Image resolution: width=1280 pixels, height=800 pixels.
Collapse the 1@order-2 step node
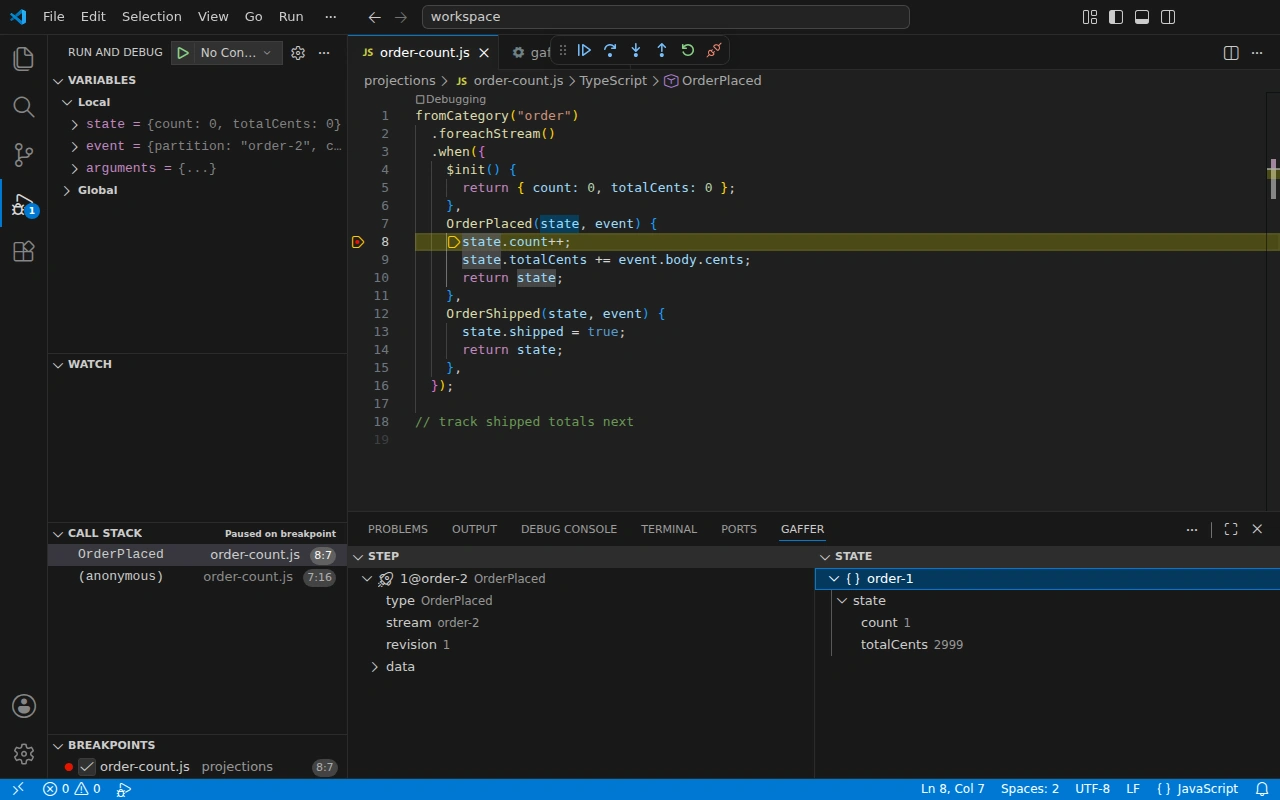click(367, 579)
